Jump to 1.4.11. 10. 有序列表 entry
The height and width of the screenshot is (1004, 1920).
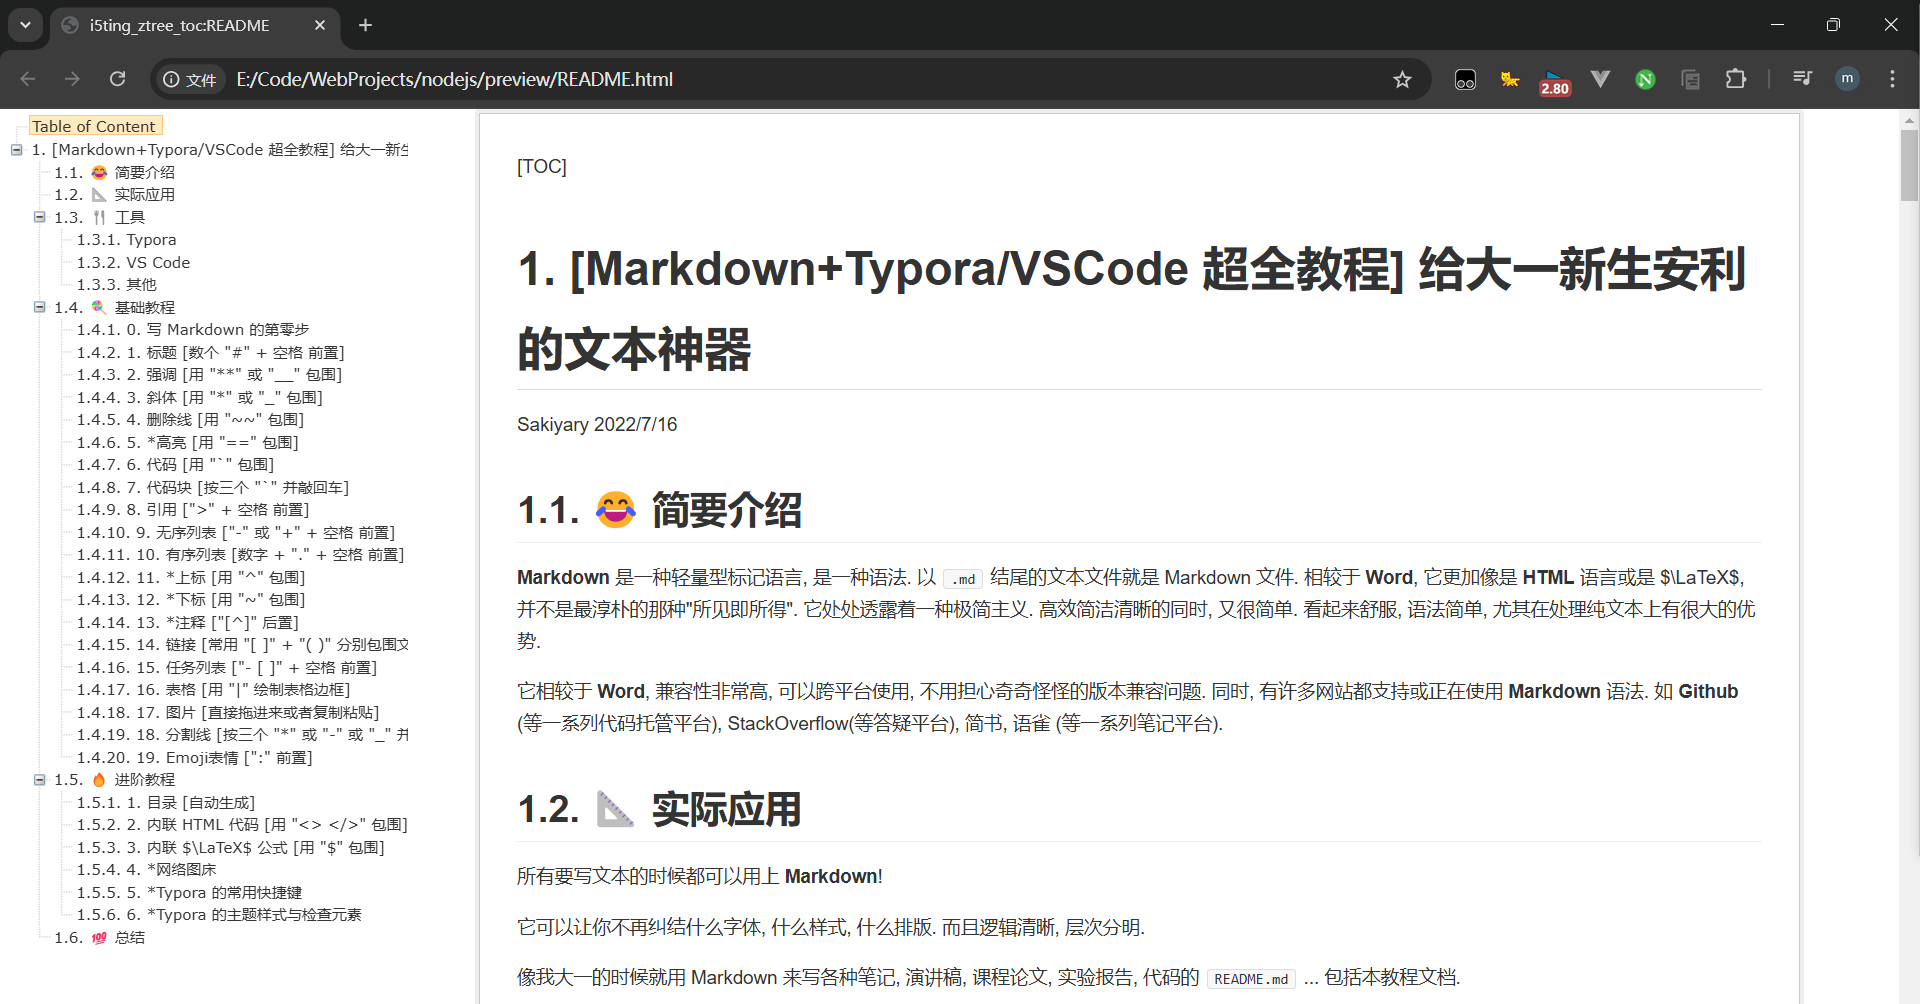point(240,555)
